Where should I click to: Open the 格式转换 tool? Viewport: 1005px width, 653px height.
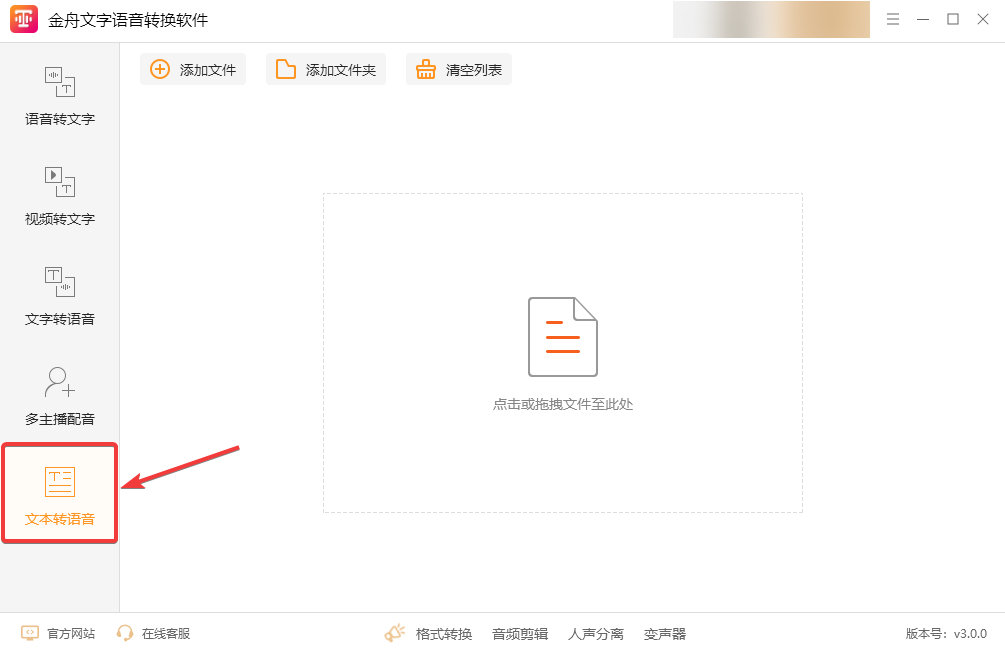pyautogui.click(x=444, y=634)
